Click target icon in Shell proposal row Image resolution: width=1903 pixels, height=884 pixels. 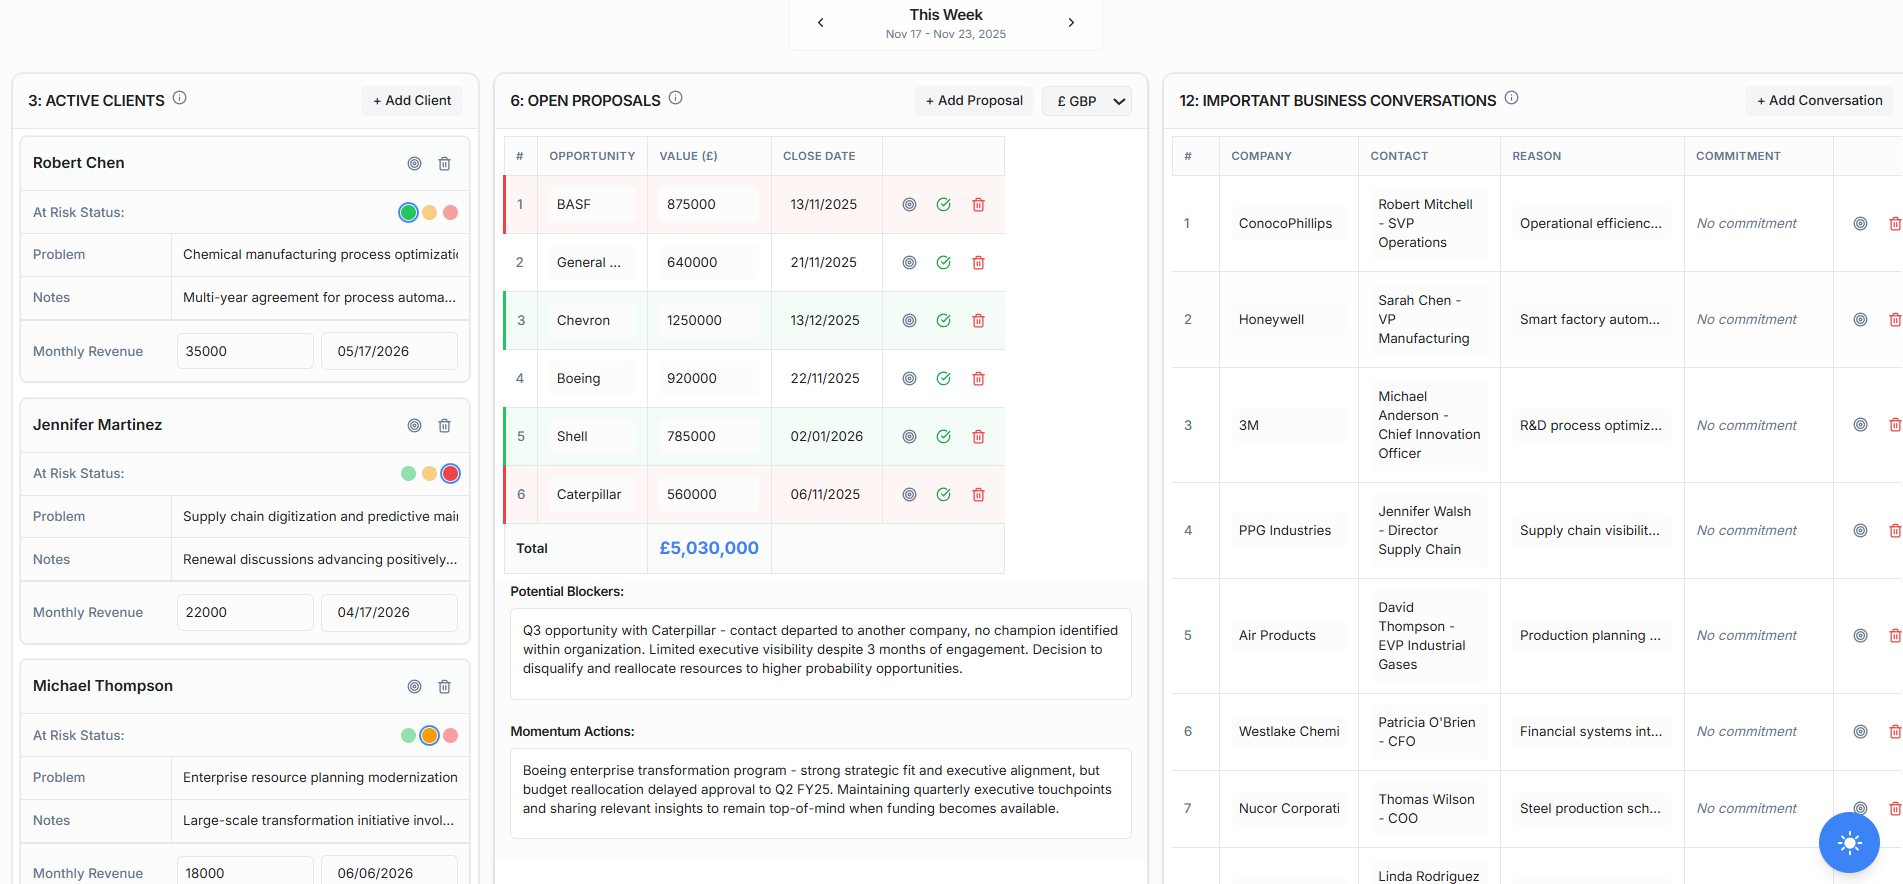pos(909,437)
